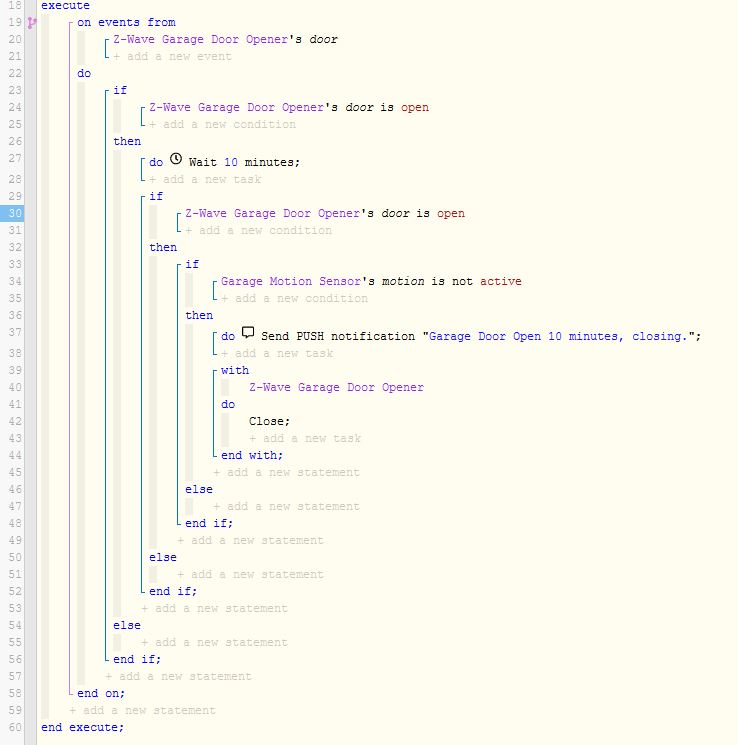
Task: Click highlighted line number 30 in gutter
Action: [x=12, y=213]
